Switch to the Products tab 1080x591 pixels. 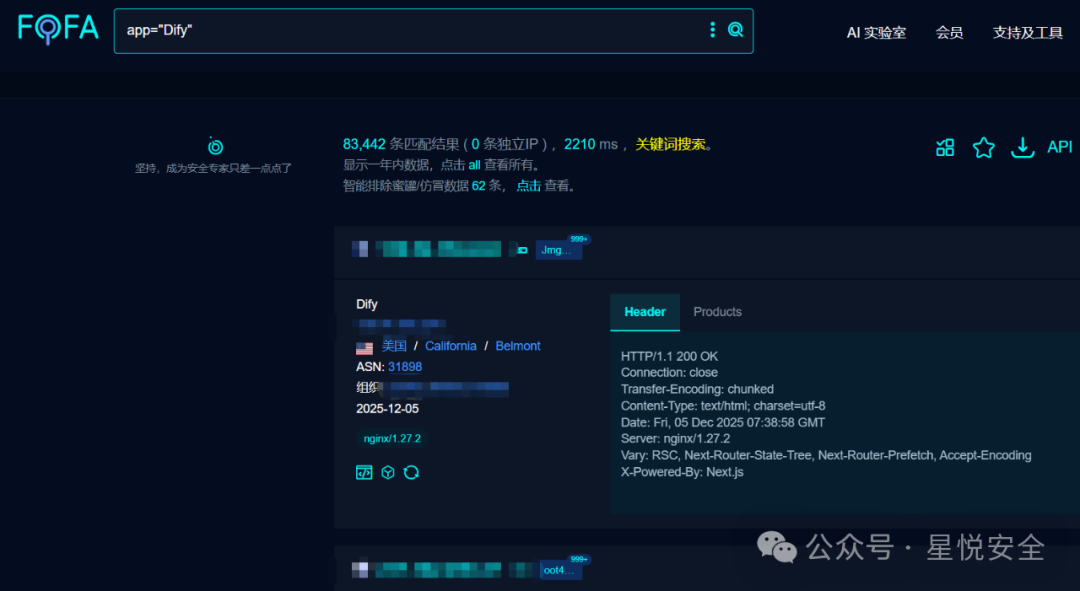tap(717, 312)
